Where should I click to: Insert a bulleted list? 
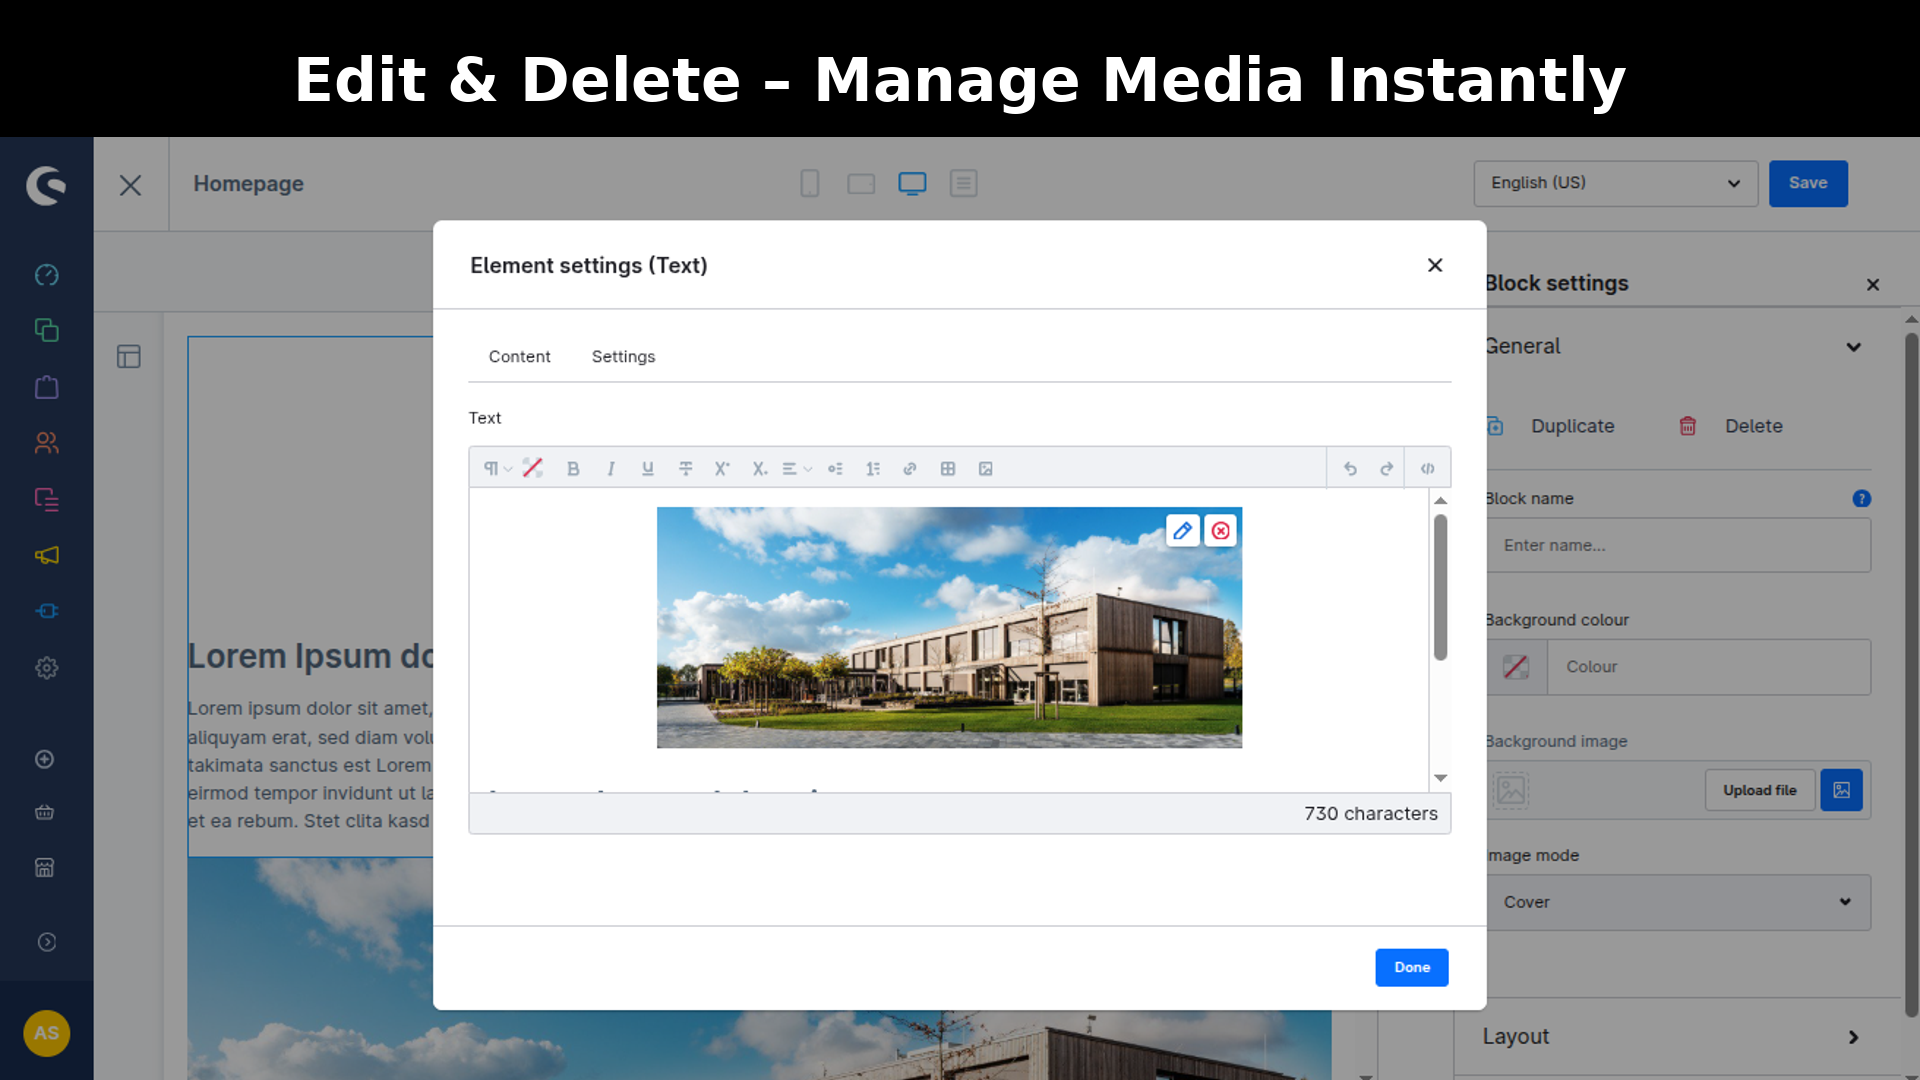coord(835,468)
